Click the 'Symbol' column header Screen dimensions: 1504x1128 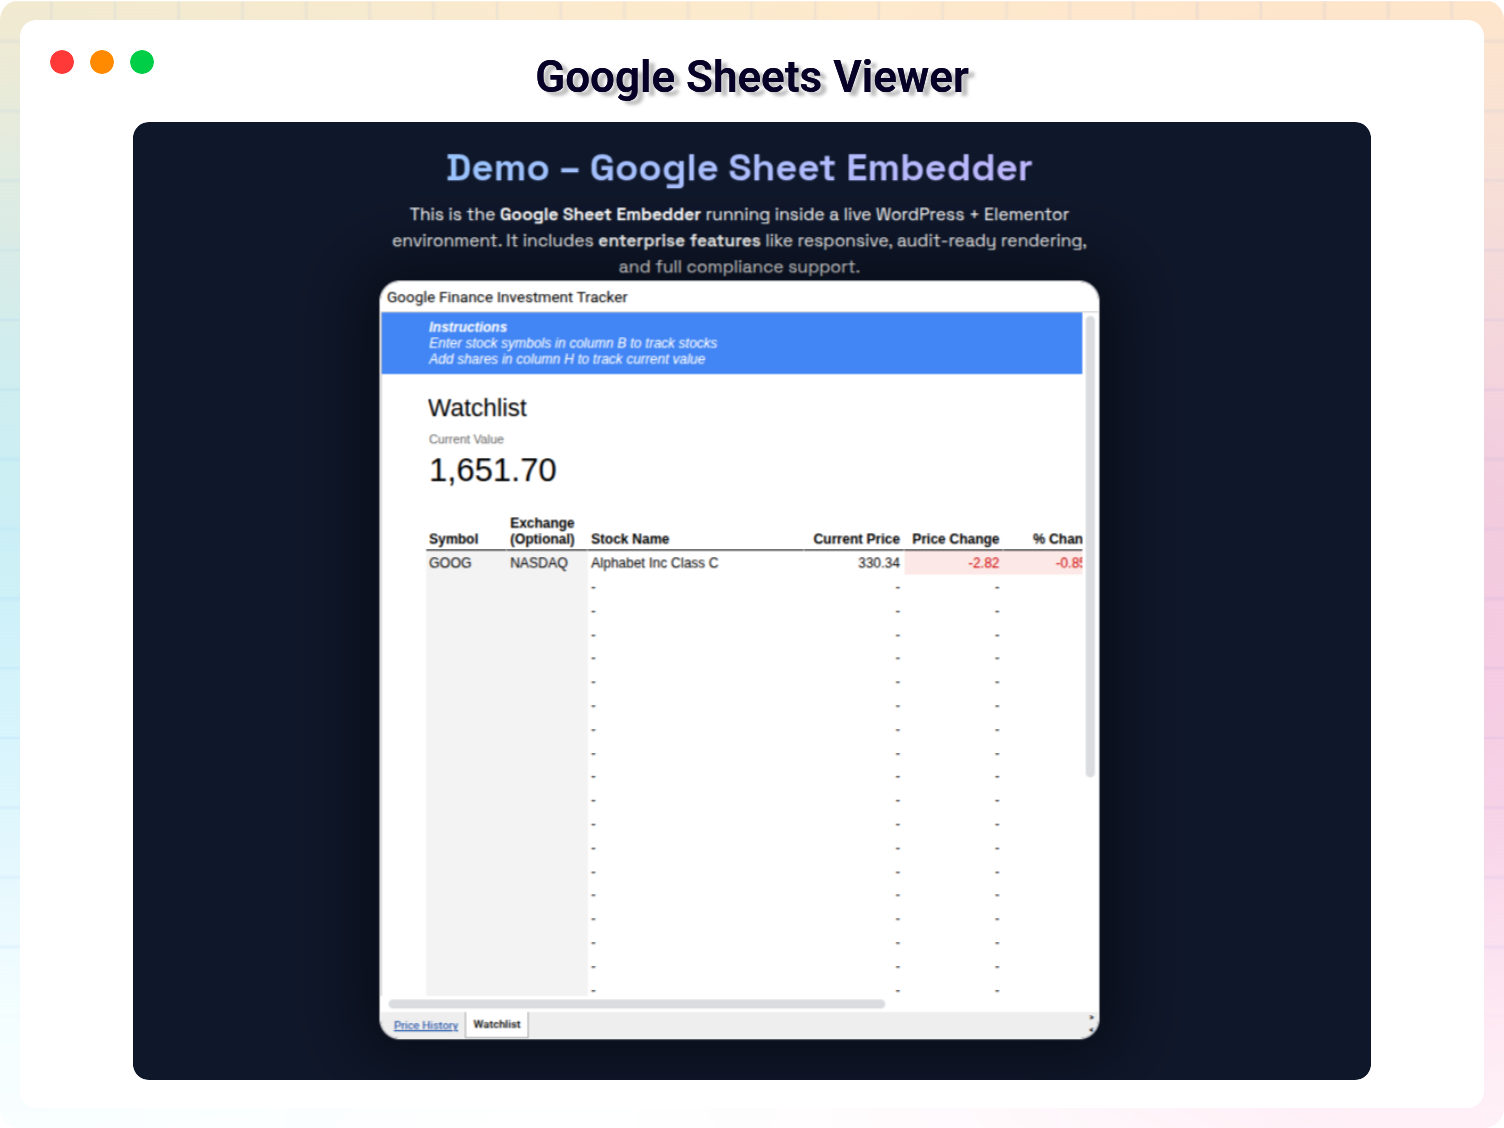[x=454, y=539]
